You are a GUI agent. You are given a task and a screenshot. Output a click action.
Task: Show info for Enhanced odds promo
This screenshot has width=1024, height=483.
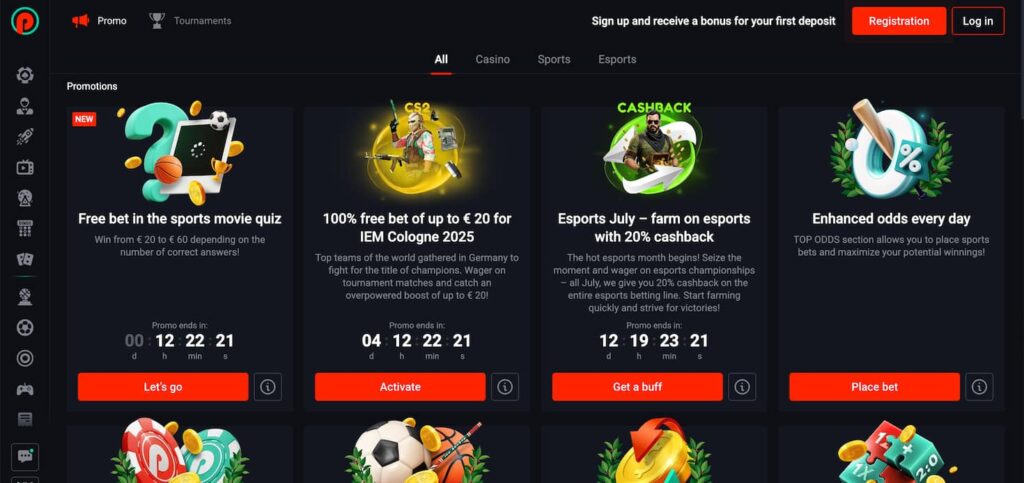[x=979, y=387]
